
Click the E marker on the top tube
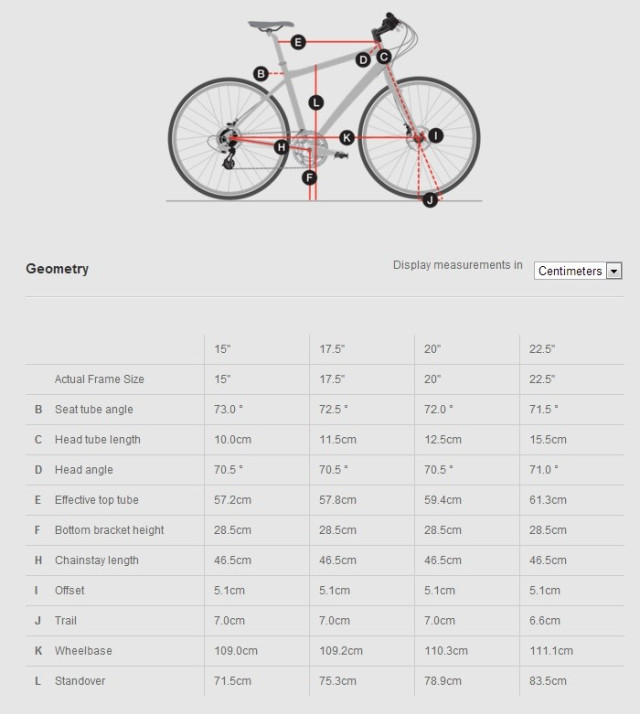[298, 42]
